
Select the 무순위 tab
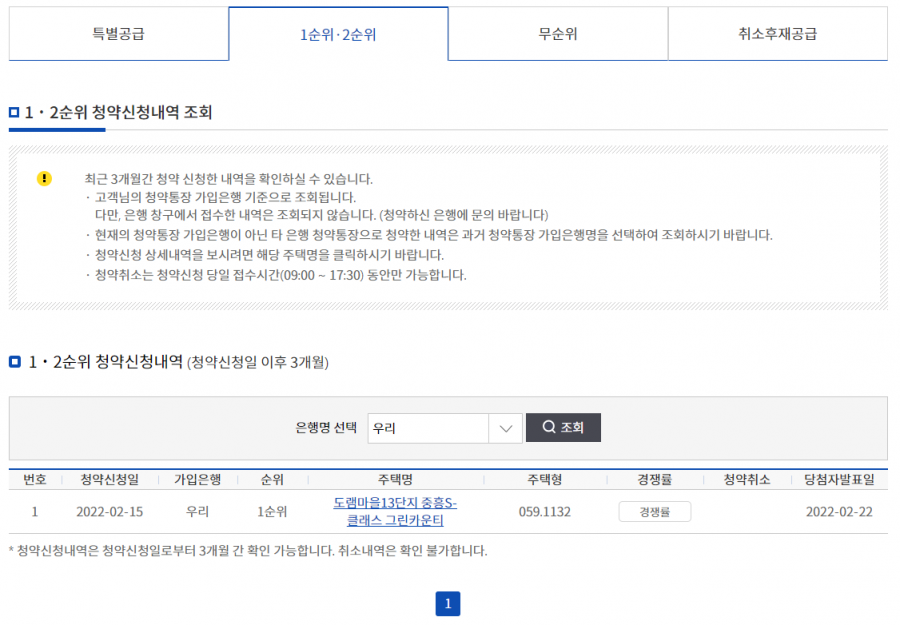pyautogui.click(x=558, y=34)
